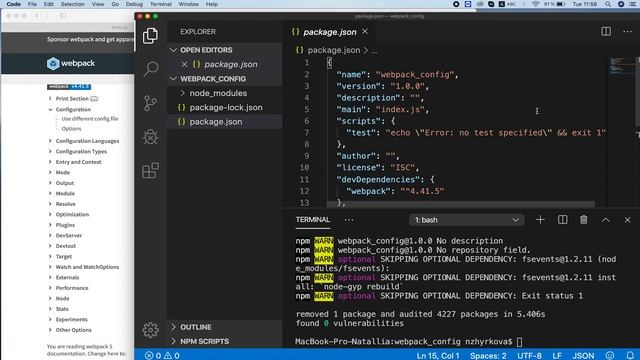
Task: Click the webpack version badge in docs
Action: [69, 87]
